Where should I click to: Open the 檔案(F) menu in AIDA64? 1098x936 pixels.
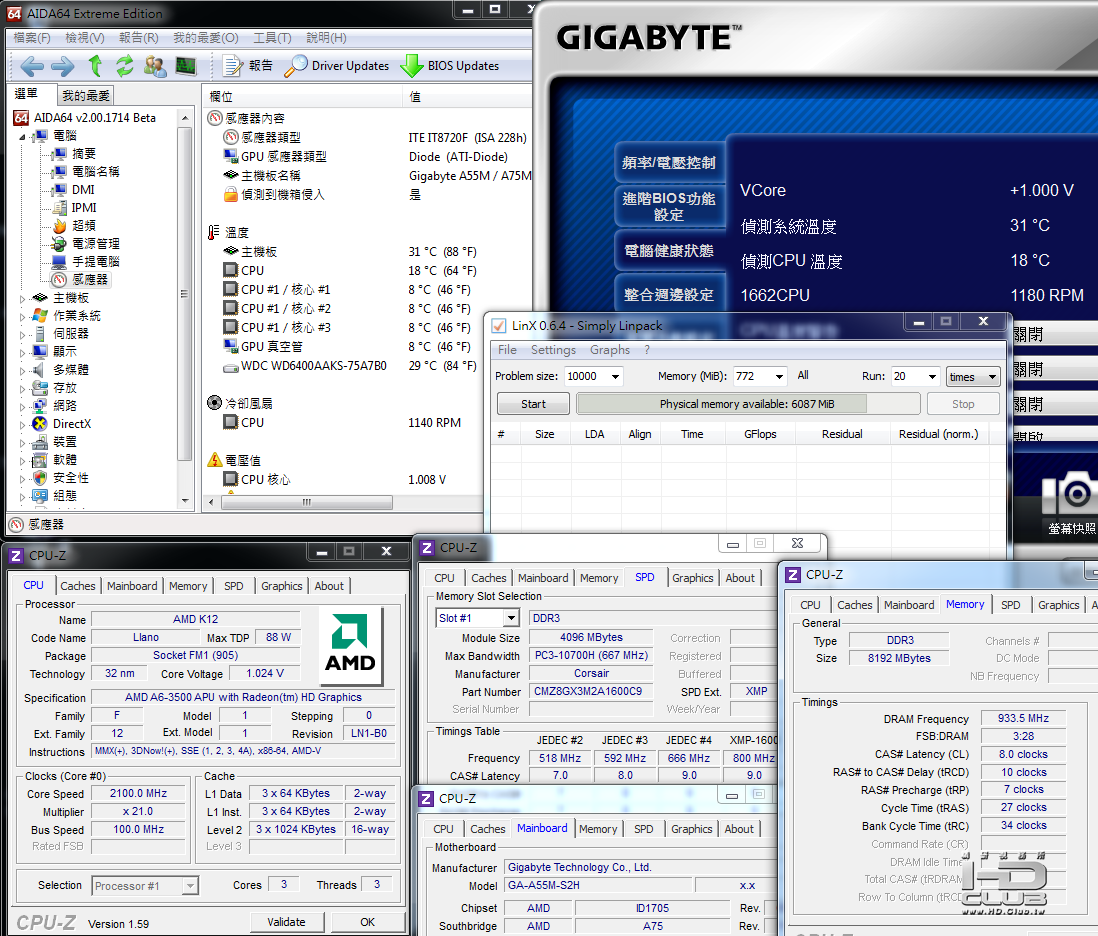[32, 38]
